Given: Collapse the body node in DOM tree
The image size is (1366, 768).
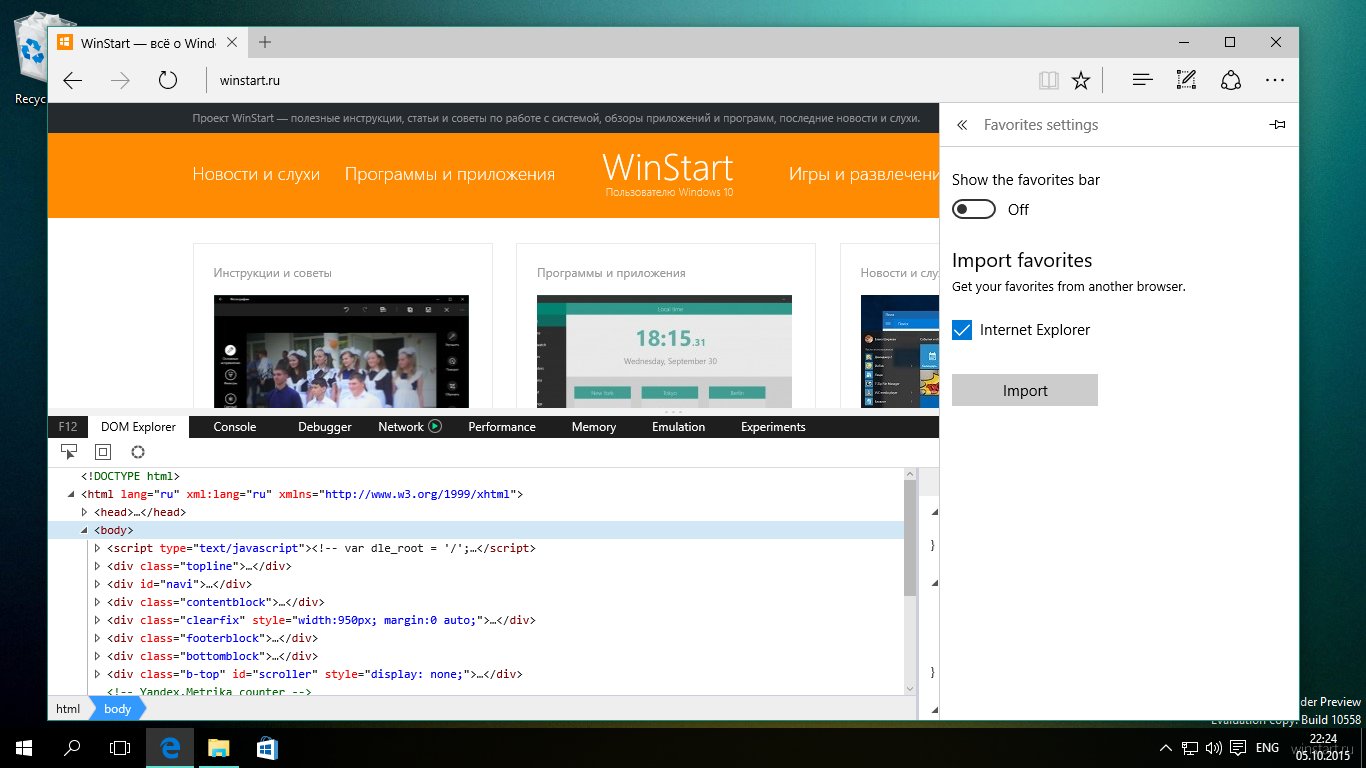Looking at the screenshot, I should (85, 530).
